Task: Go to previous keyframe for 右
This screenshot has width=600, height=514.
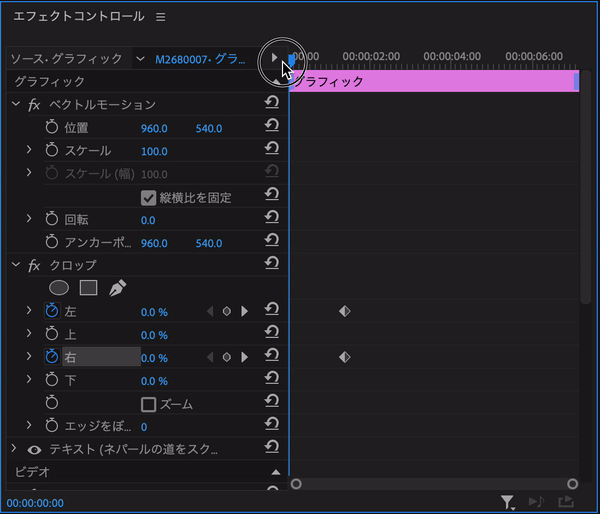Action: (x=210, y=357)
